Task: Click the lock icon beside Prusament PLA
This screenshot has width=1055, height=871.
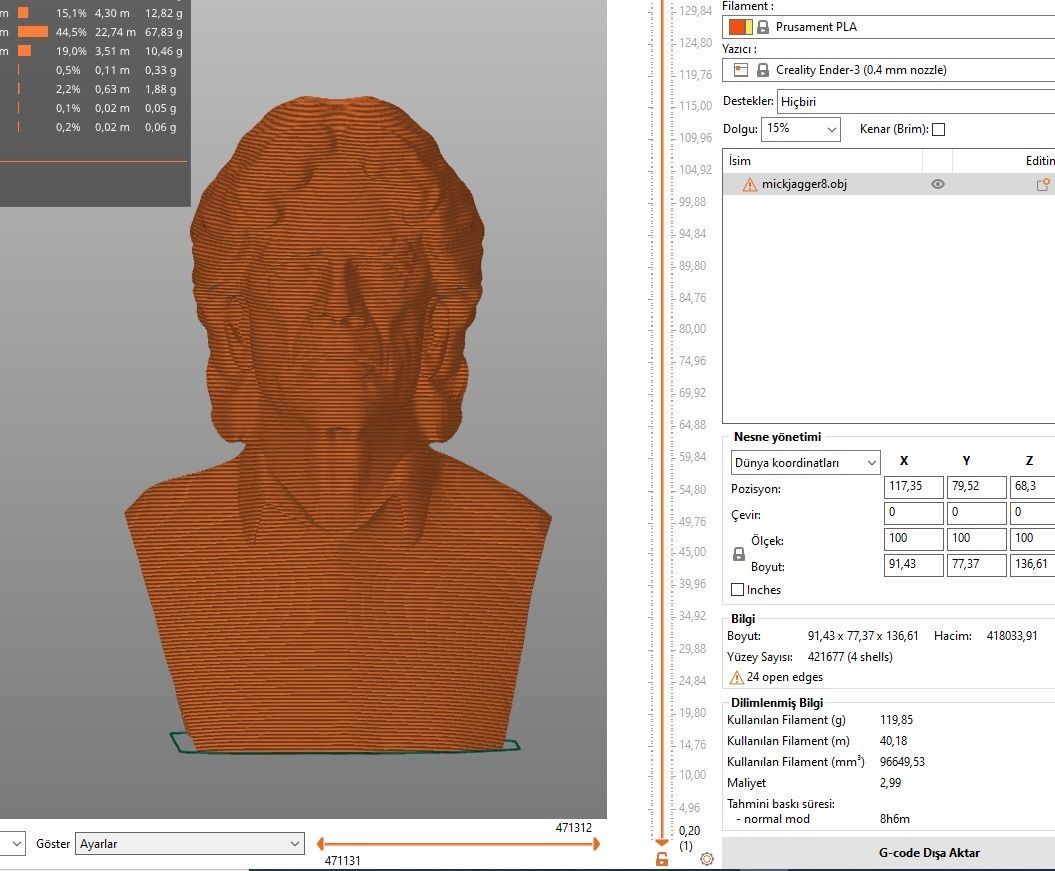Action: coord(763,27)
